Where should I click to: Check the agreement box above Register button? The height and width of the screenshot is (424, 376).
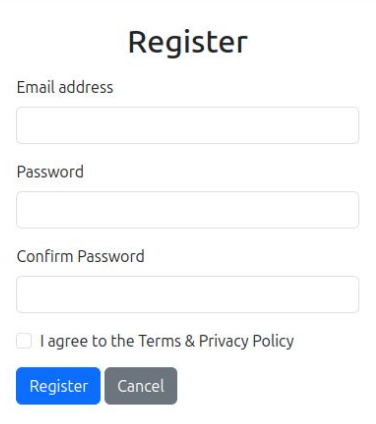pyautogui.click(x=24, y=341)
